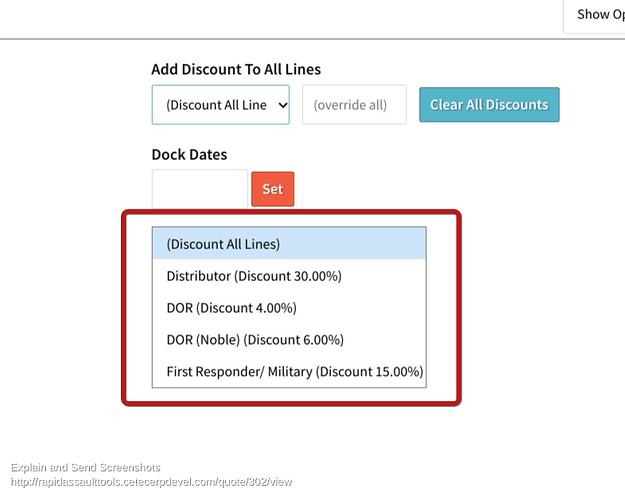Click the Add Discount To All Lines heading
625x500 pixels.
[x=236, y=69]
